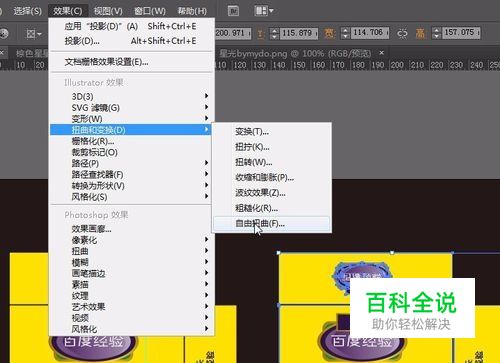Choose 收缩和膨胀(P)... in the submenu
This screenshot has width=500, height=363.
[x=271, y=177]
